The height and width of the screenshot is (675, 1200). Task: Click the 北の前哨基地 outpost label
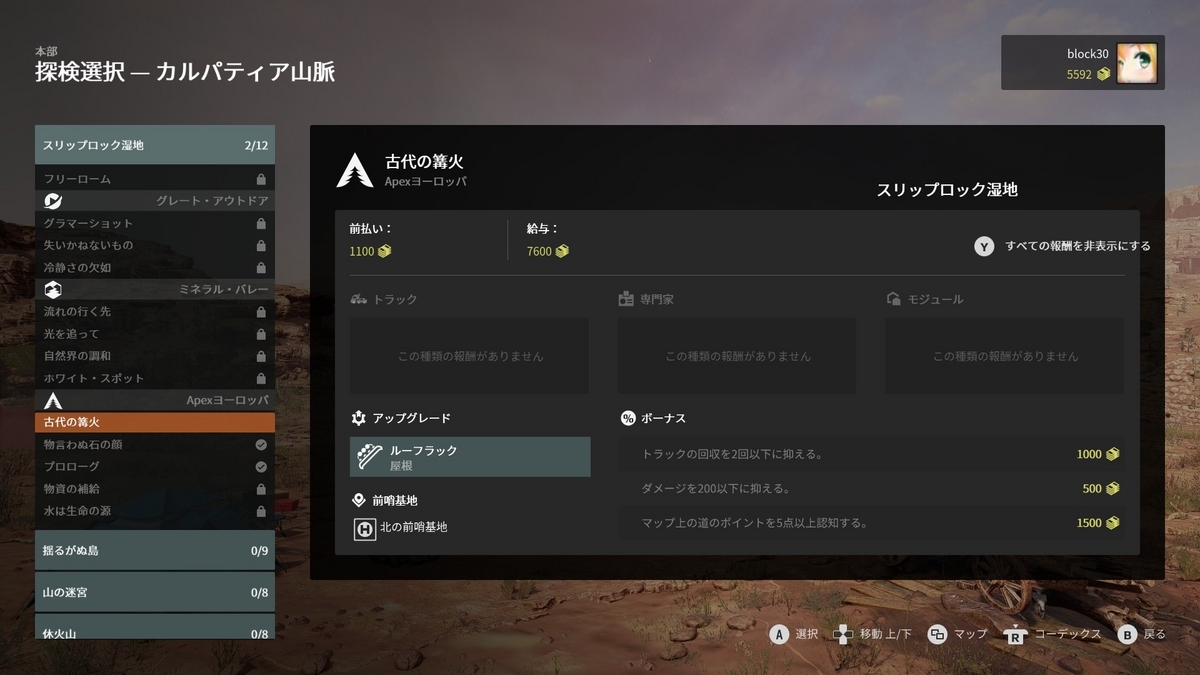click(413, 527)
